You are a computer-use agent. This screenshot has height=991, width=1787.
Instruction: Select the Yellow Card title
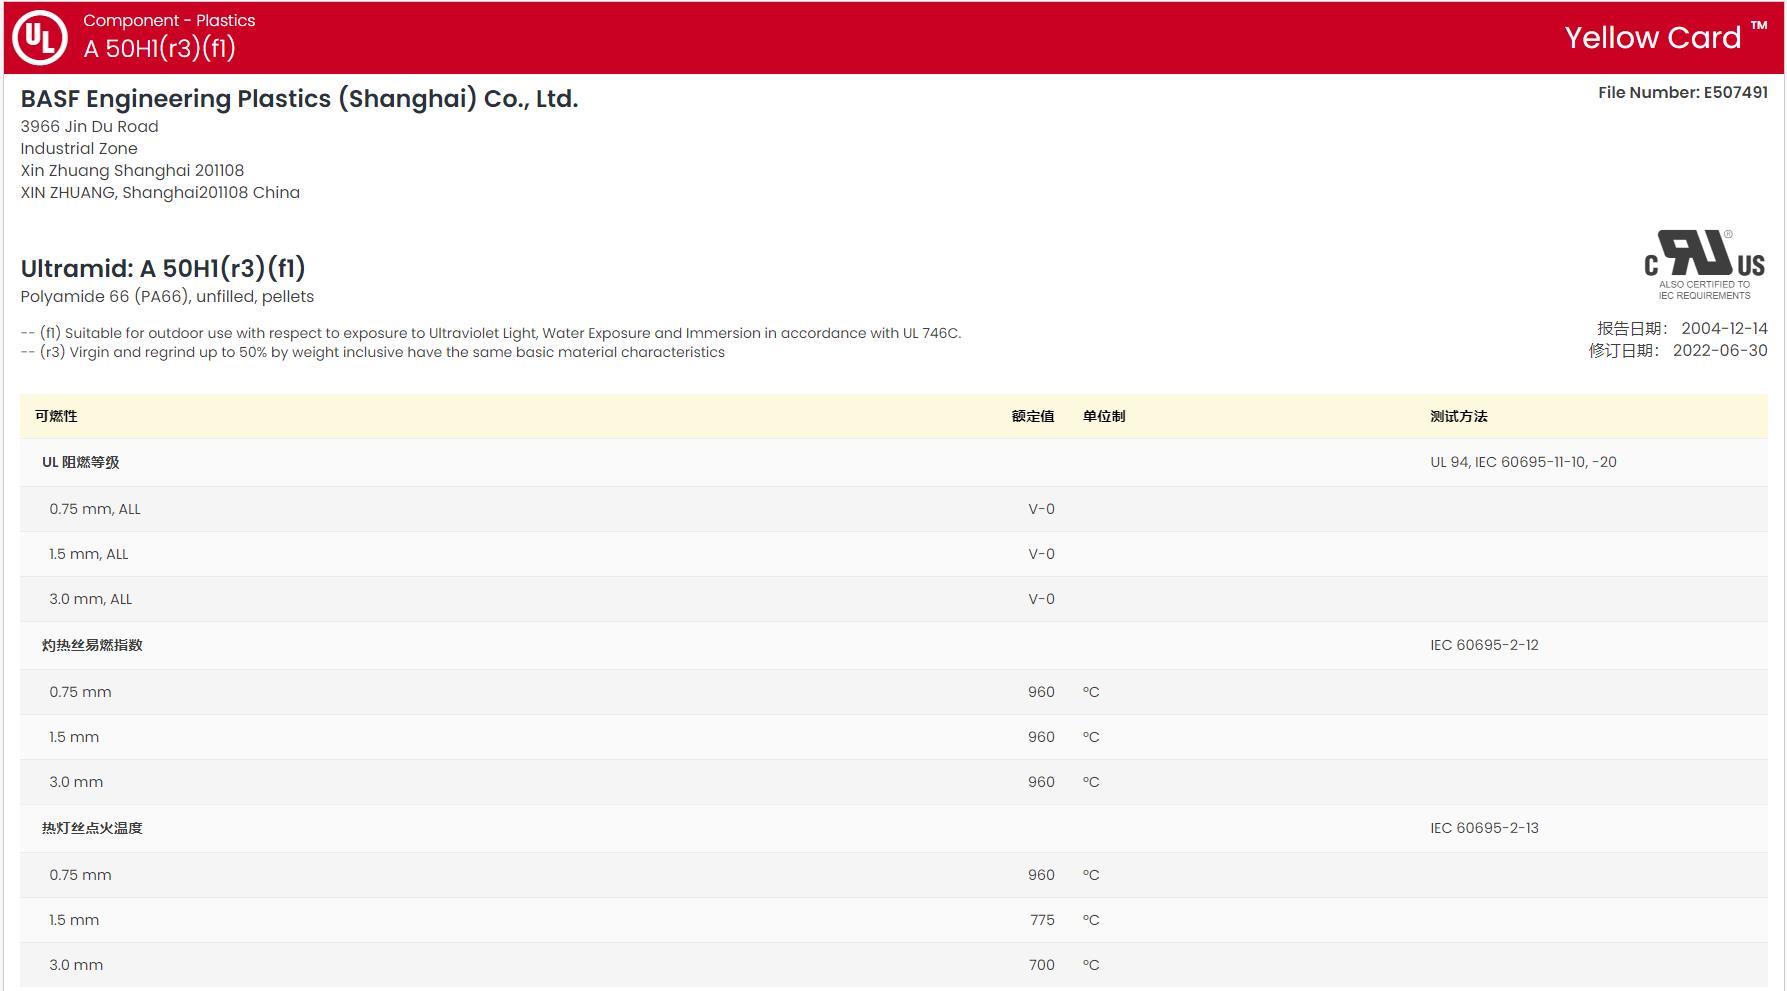coord(1666,37)
